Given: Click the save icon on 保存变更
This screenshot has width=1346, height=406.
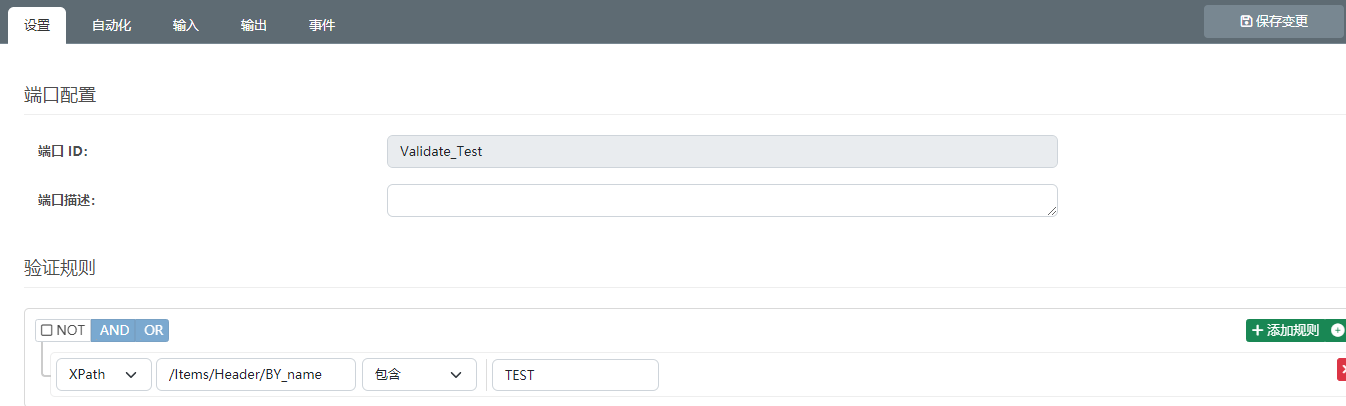Looking at the screenshot, I should [x=1246, y=21].
